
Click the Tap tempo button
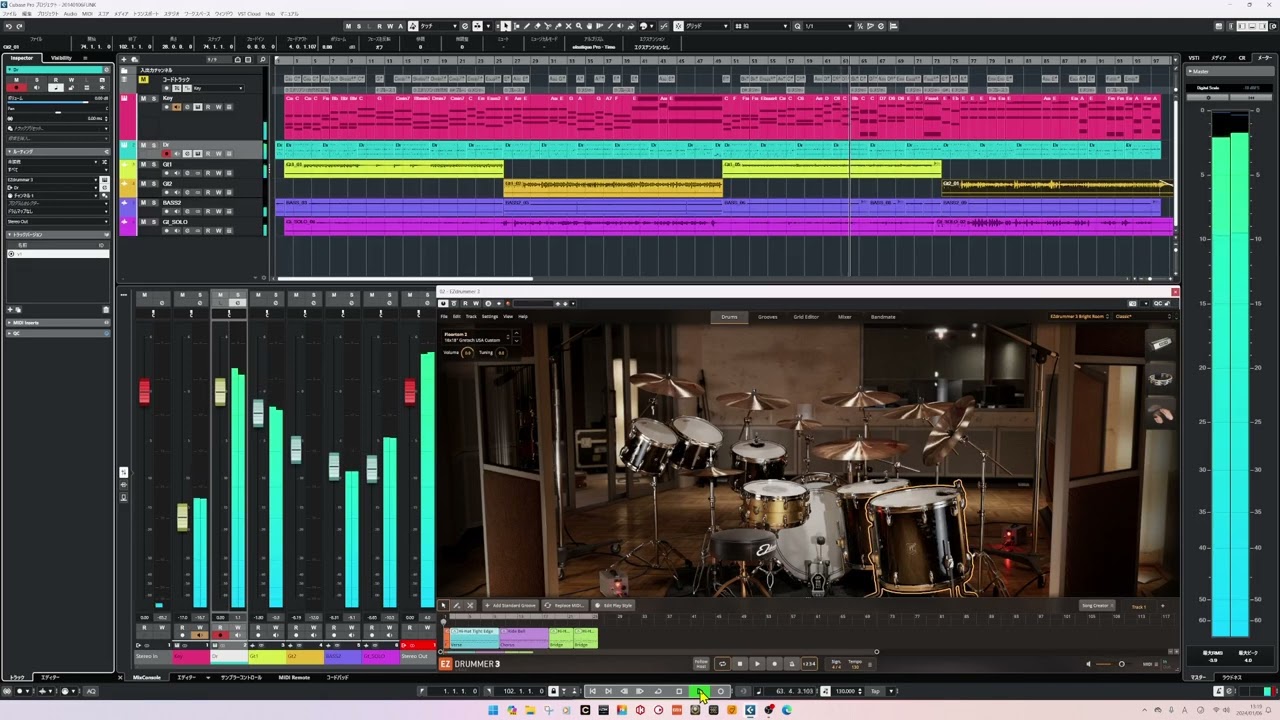(875, 691)
